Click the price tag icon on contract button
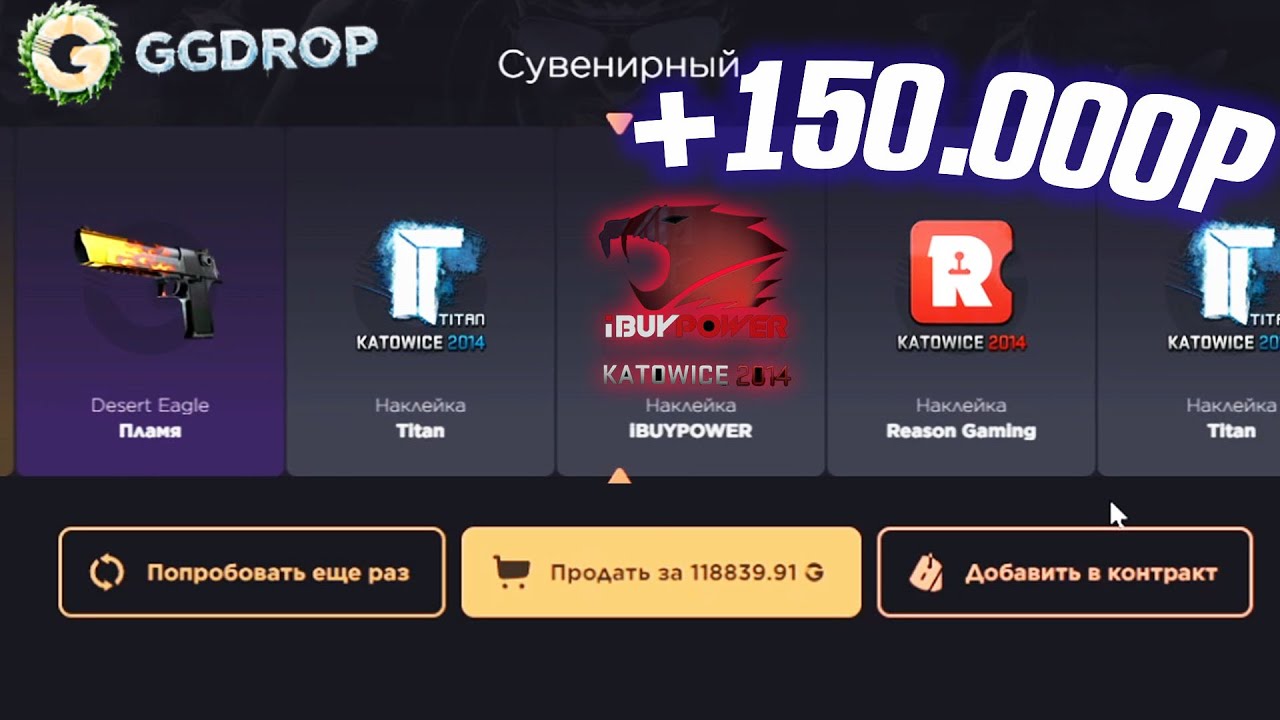Image resolution: width=1280 pixels, height=720 pixels. pos(925,573)
